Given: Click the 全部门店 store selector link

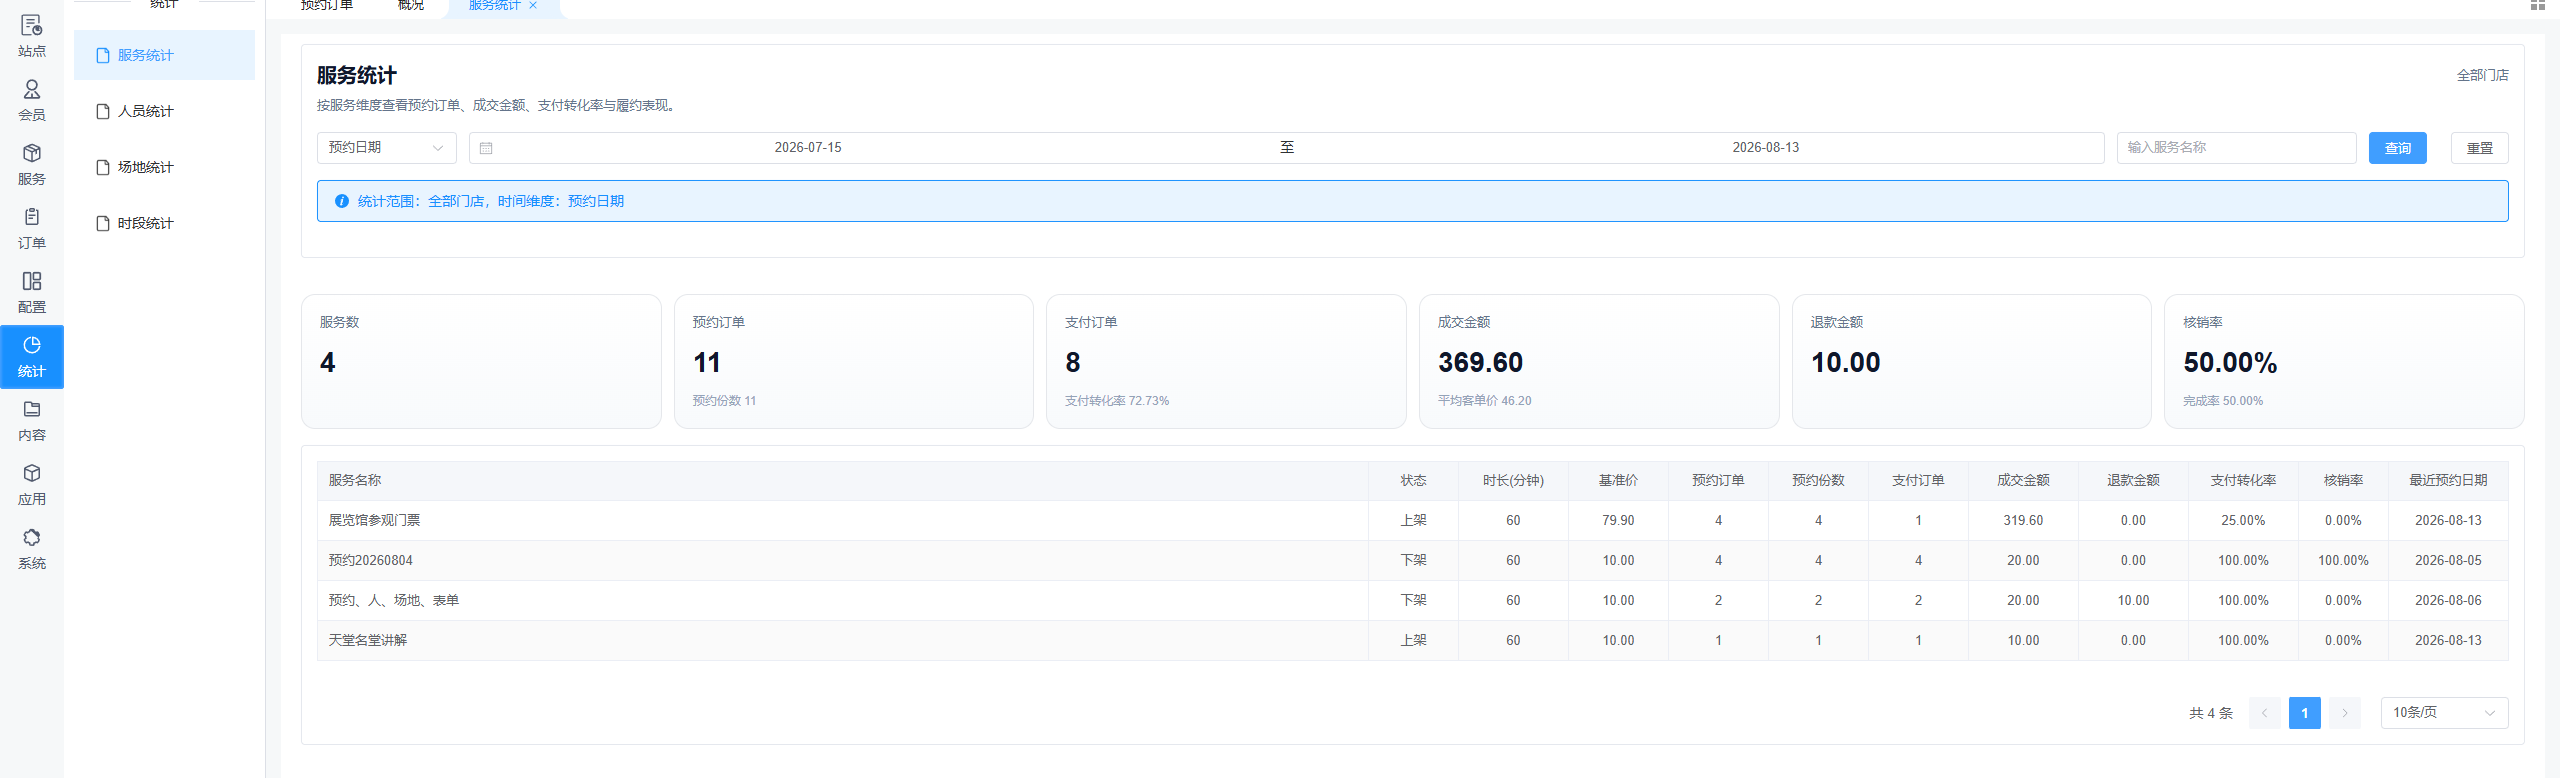Looking at the screenshot, I should pyautogui.click(x=2482, y=75).
